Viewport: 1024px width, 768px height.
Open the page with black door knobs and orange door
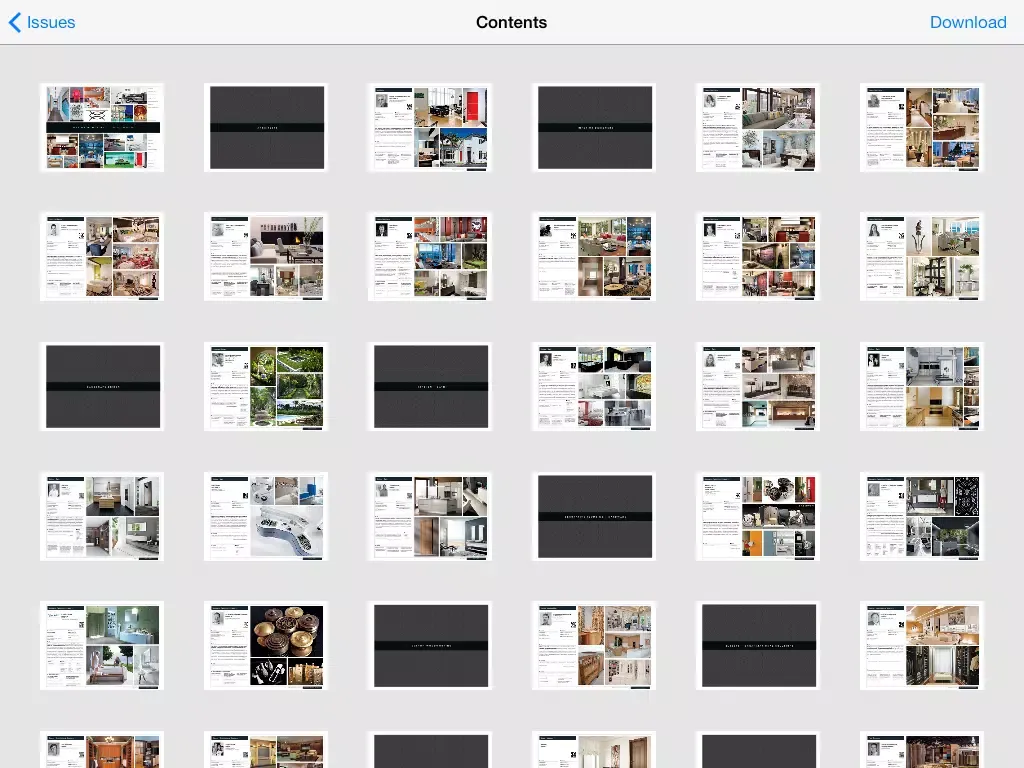pos(758,517)
